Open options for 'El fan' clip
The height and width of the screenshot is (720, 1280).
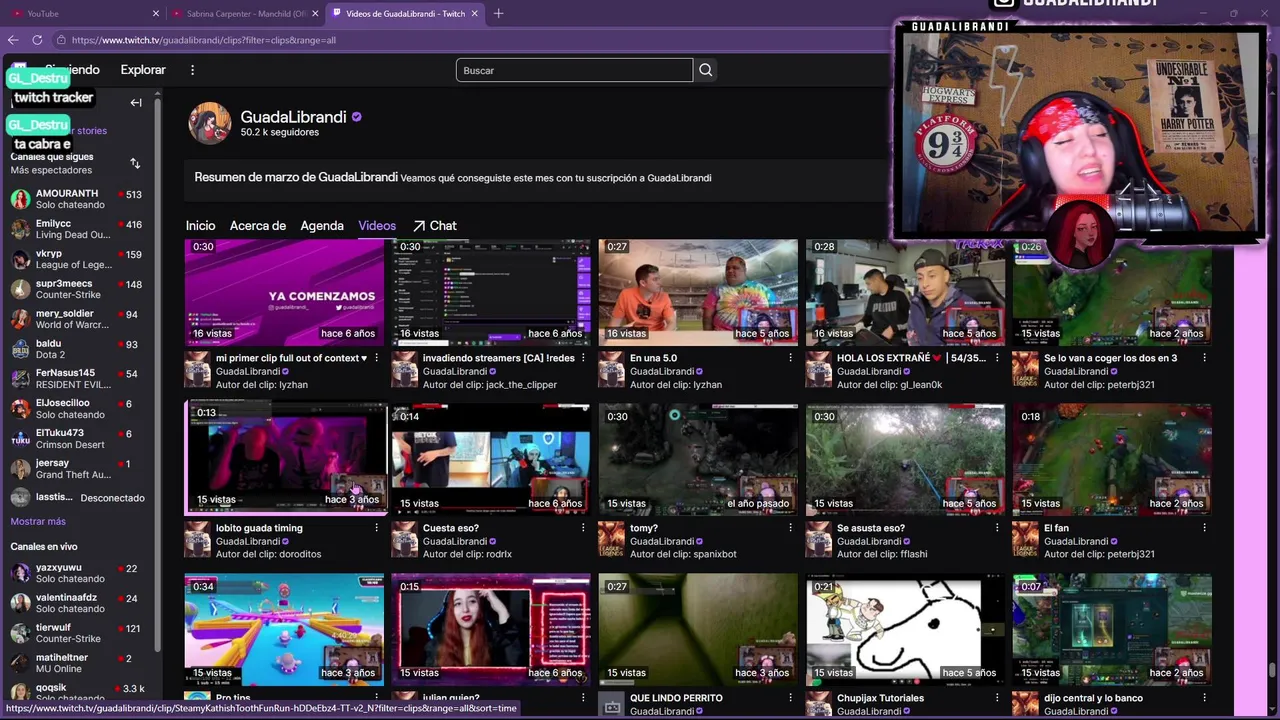1204,528
